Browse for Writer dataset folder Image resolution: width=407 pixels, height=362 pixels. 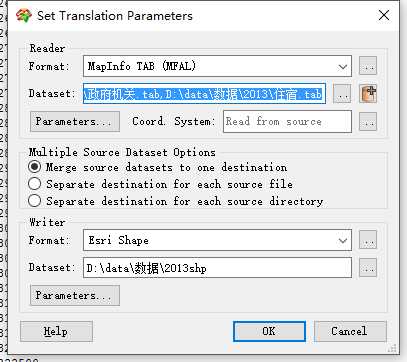tap(368, 268)
